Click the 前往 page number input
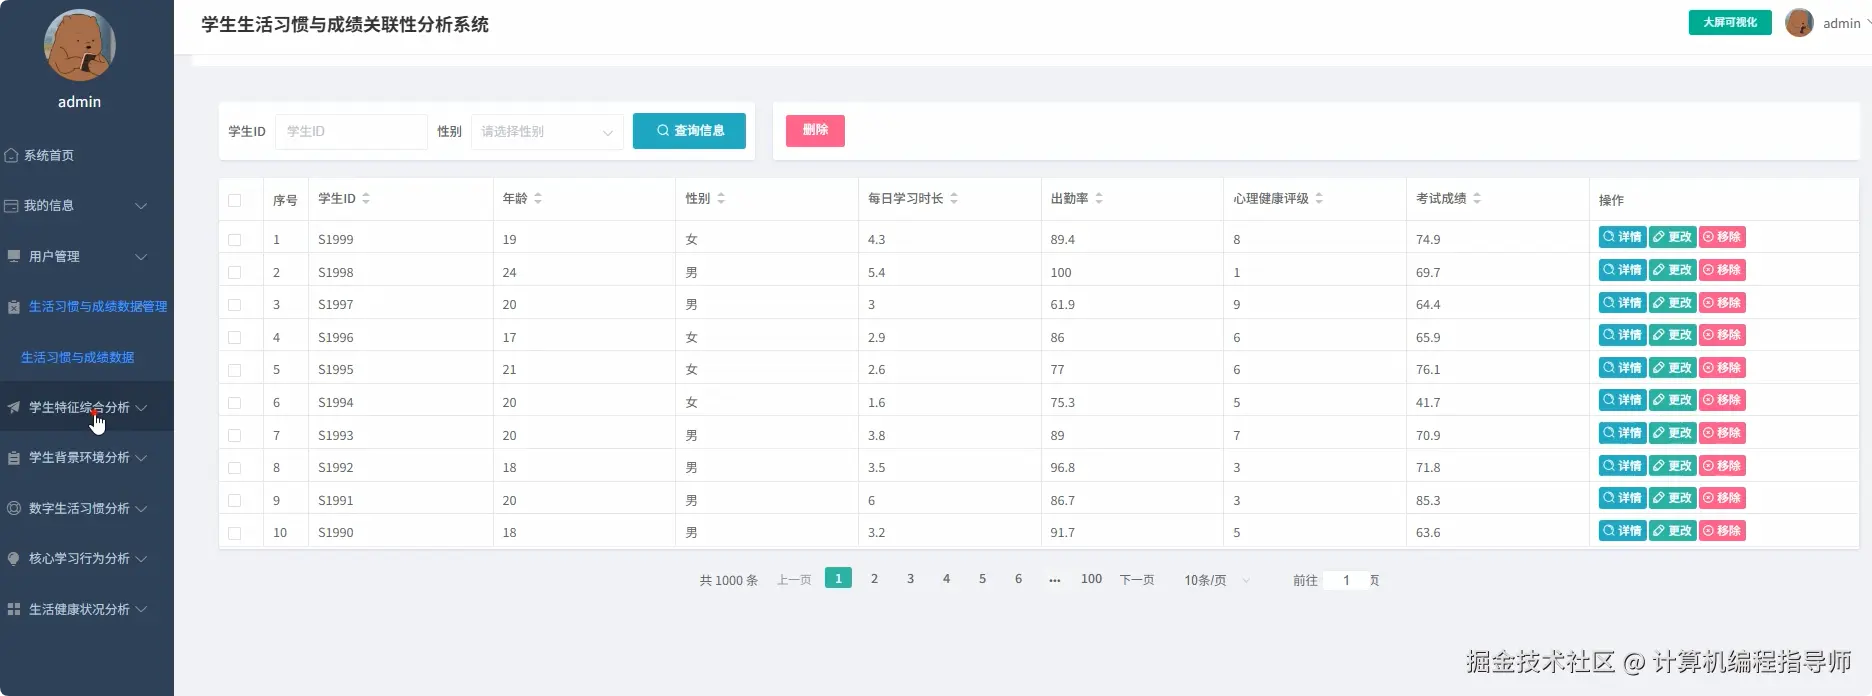 tap(1346, 580)
